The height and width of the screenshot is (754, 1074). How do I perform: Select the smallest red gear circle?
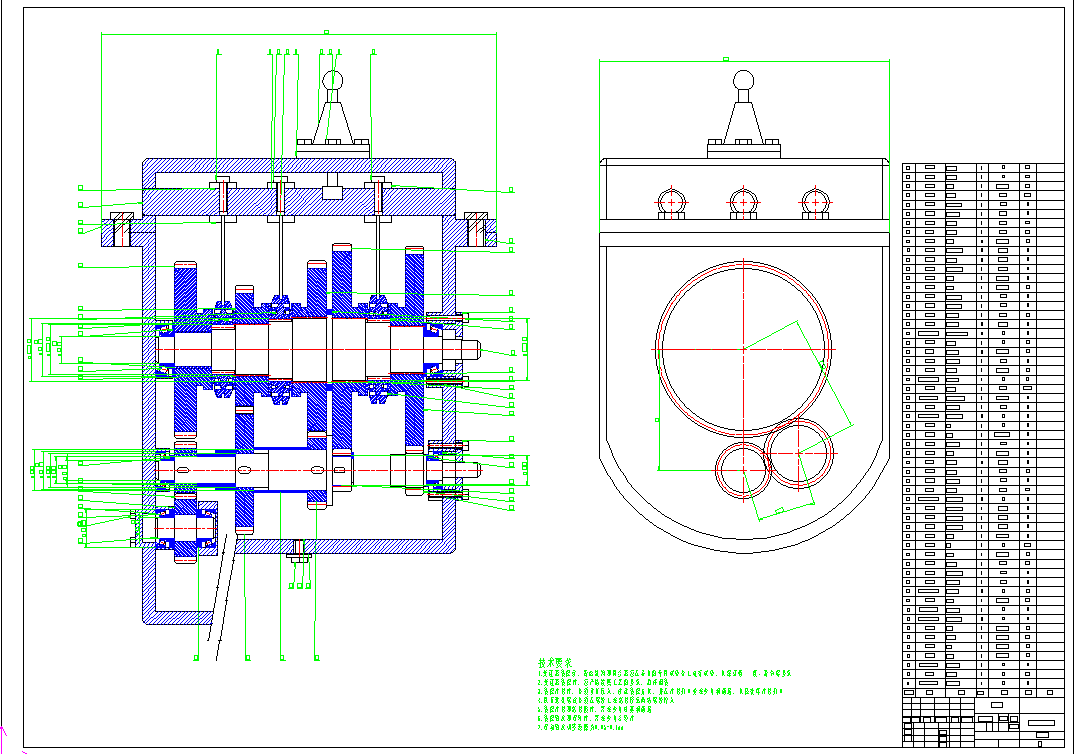click(x=740, y=470)
